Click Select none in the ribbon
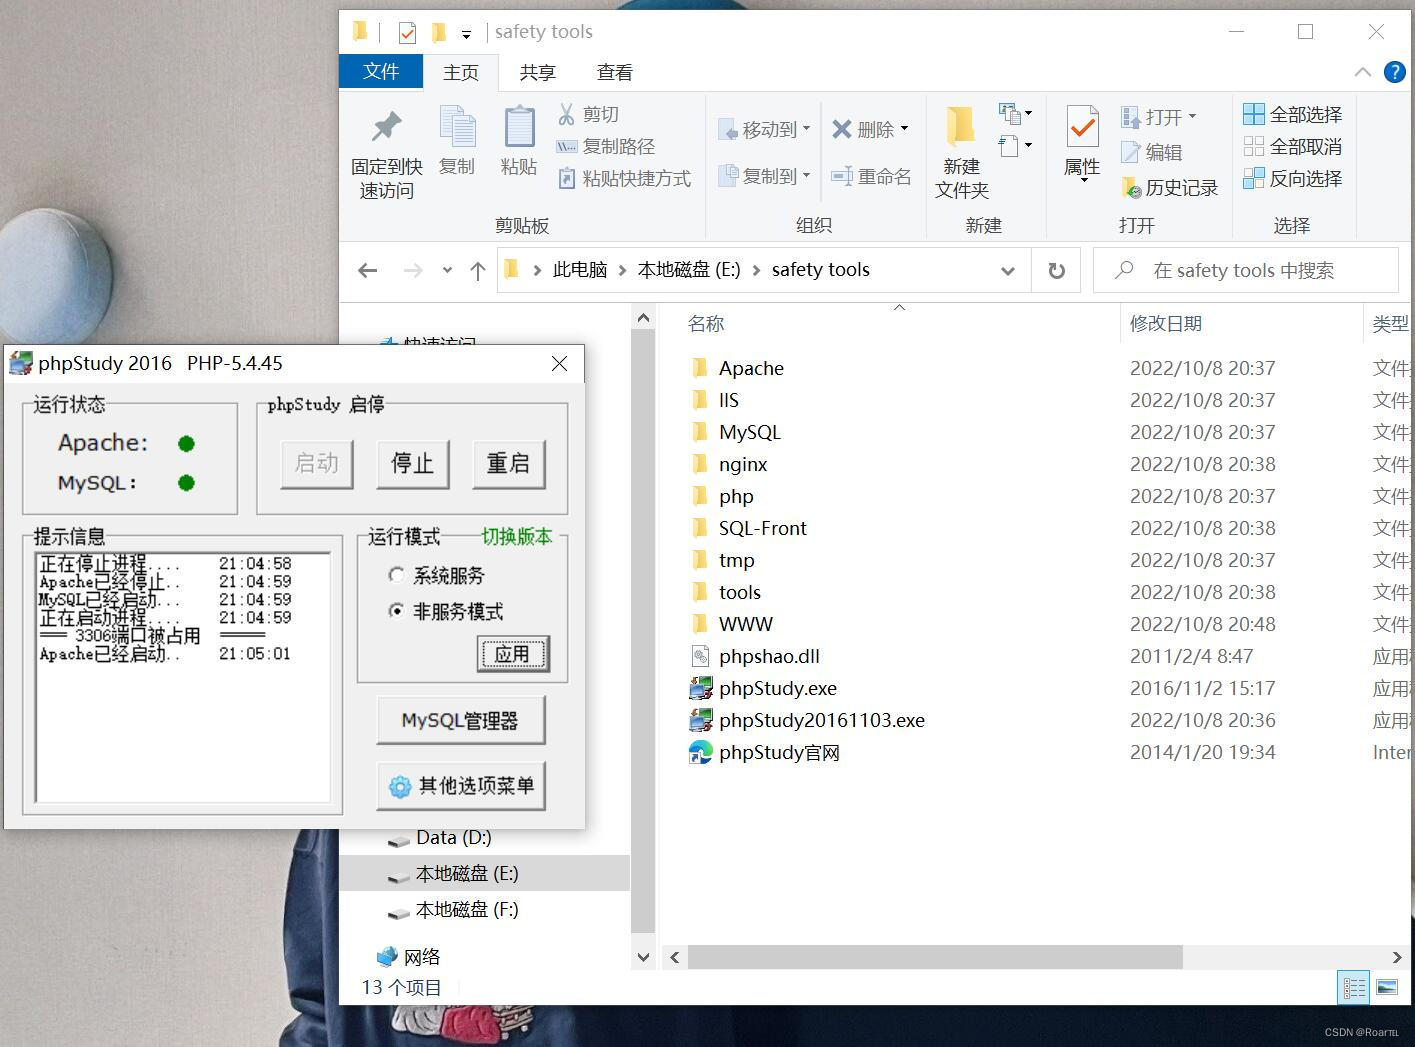1415x1047 pixels. click(1293, 146)
